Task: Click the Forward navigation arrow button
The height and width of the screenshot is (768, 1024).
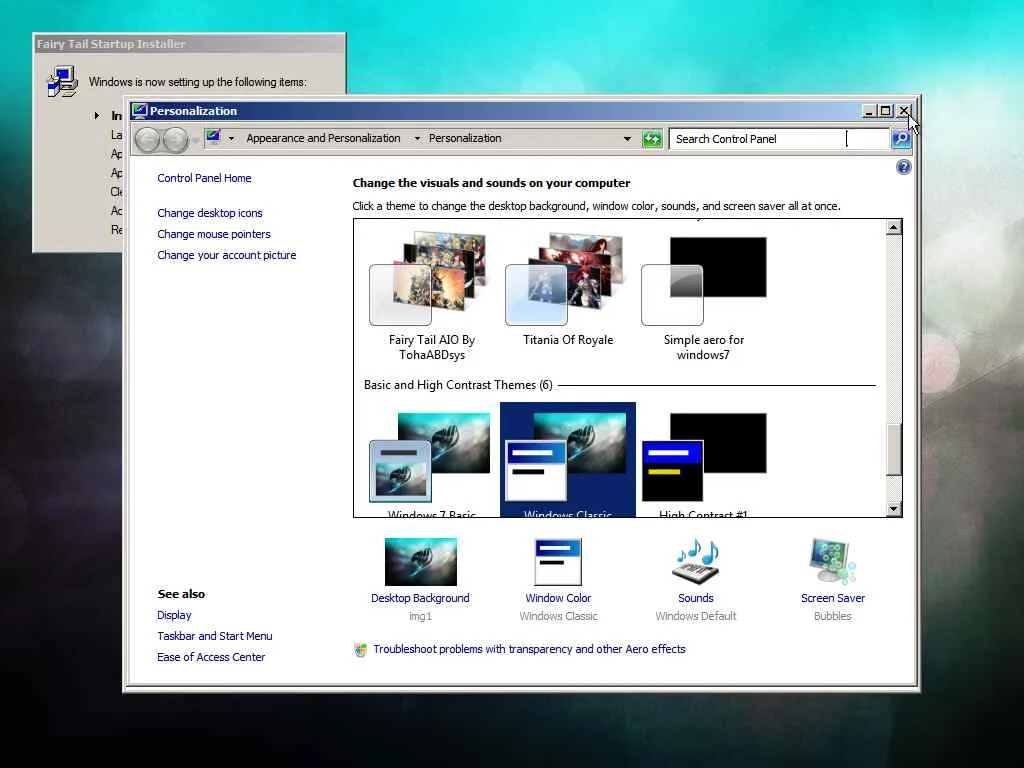Action: pyautogui.click(x=175, y=139)
